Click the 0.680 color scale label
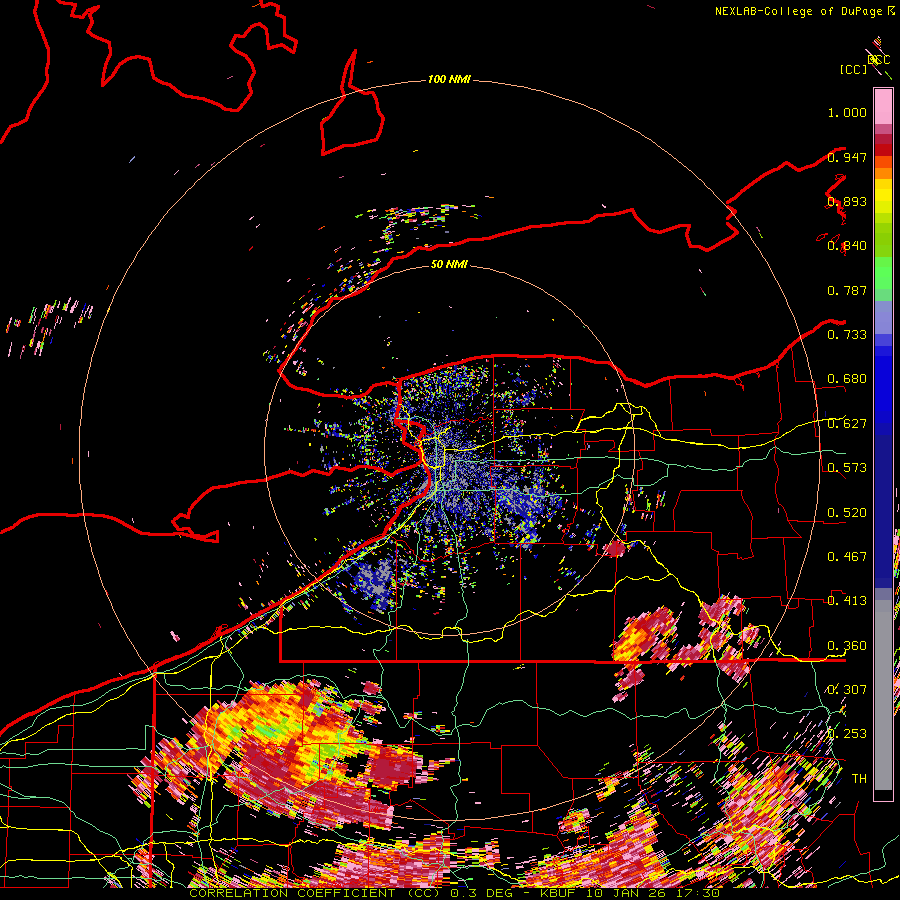 (x=847, y=379)
